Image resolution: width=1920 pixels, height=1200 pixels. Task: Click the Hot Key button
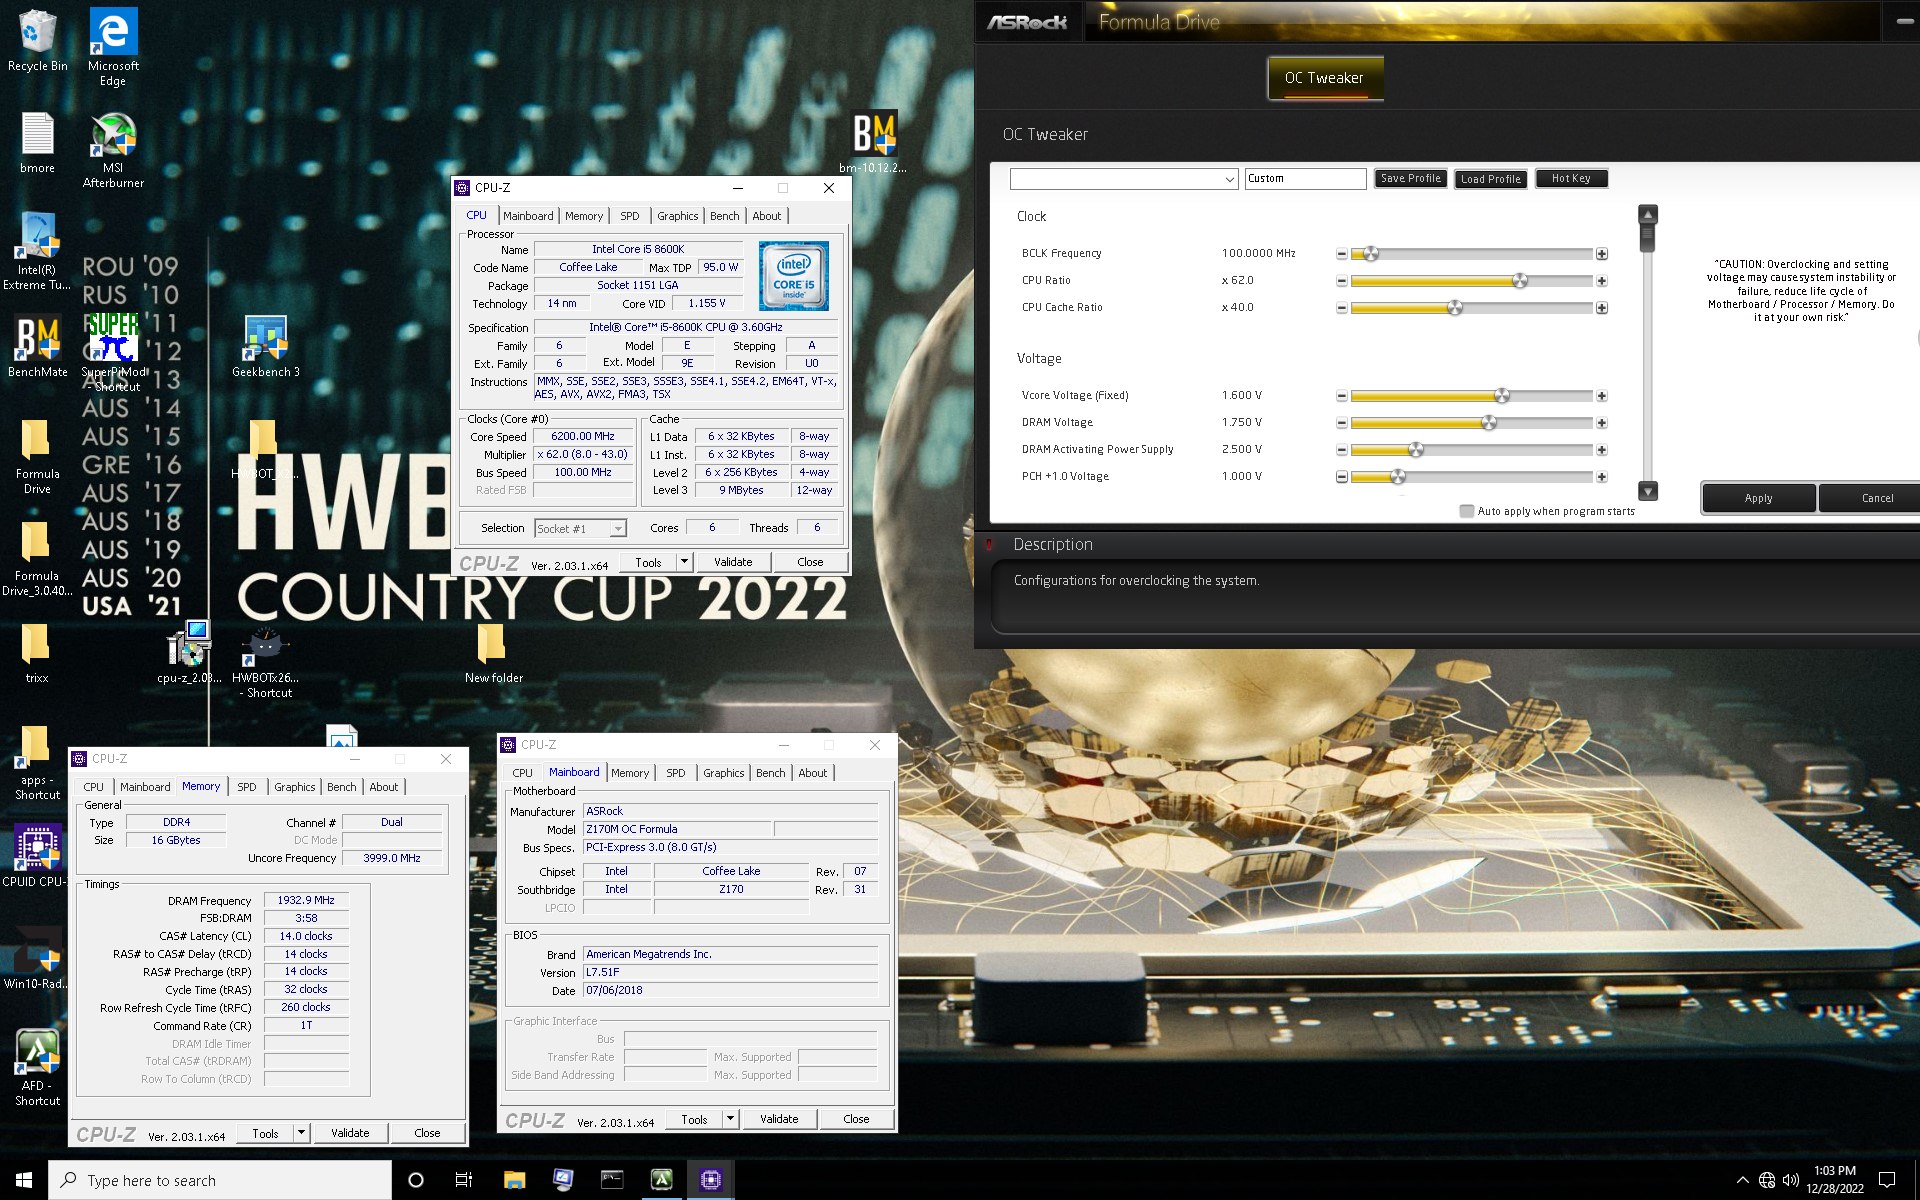1571,179
